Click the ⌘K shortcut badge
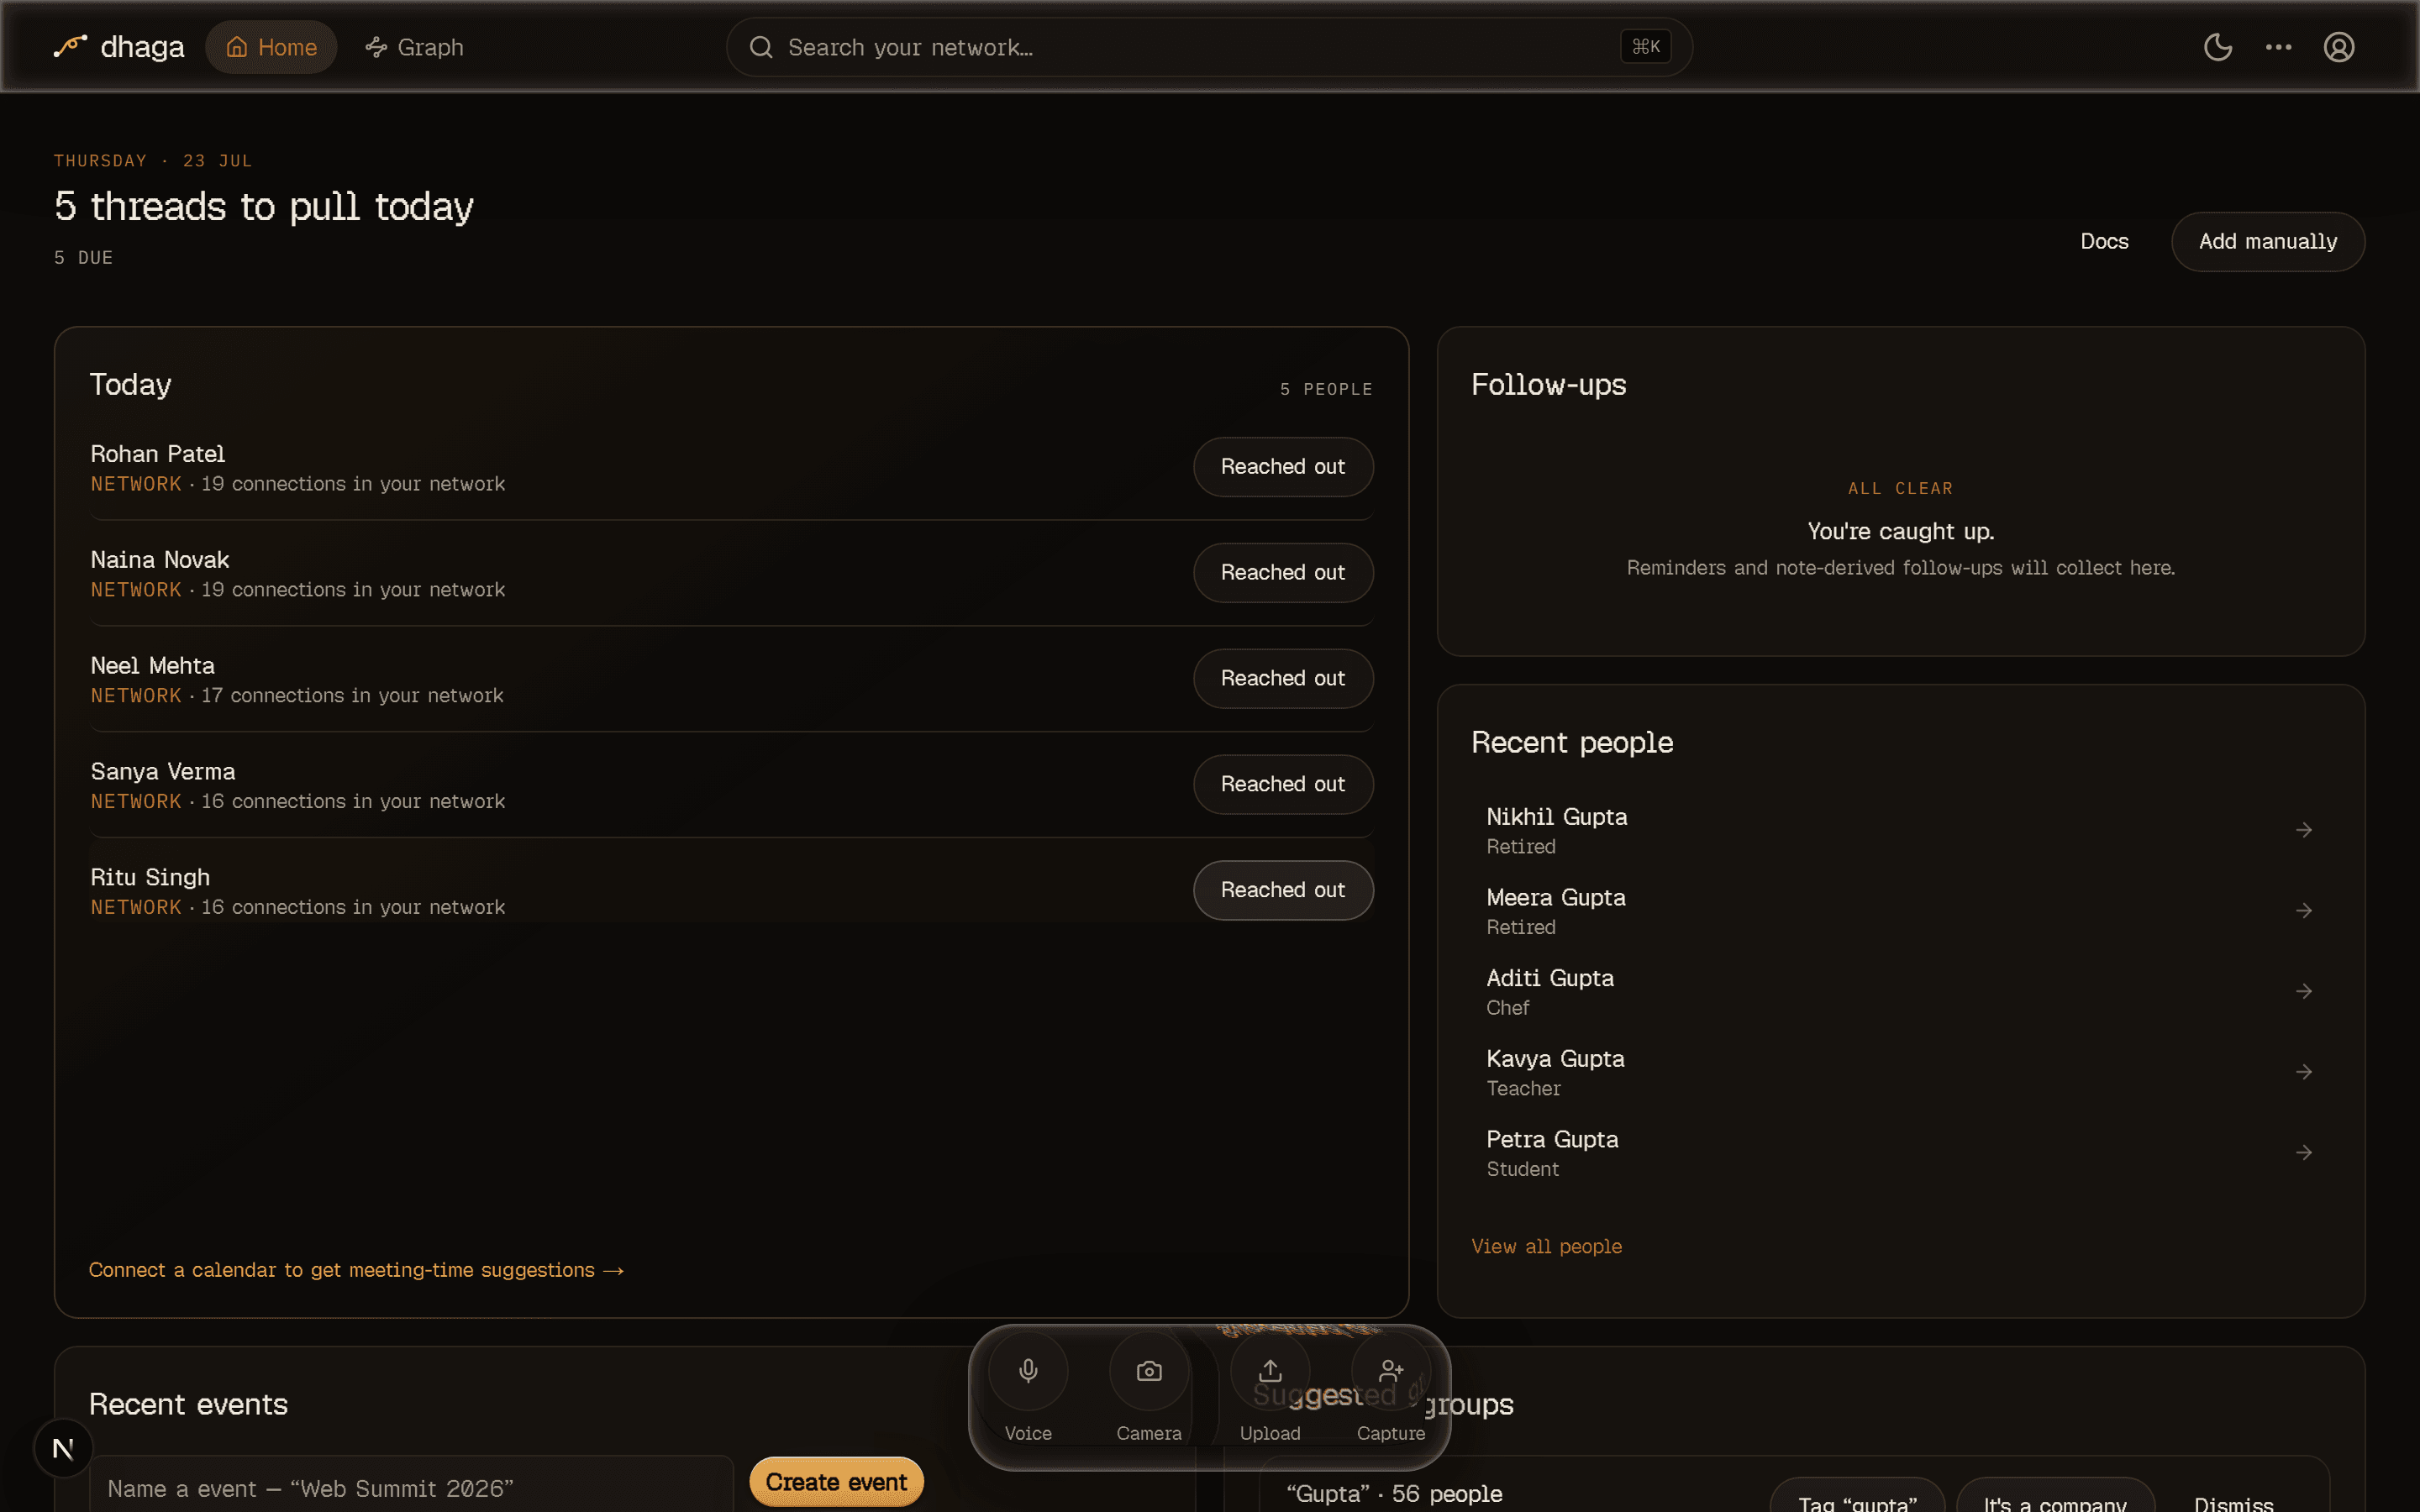Image resolution: width=2420 pixels, height=1512 pixels. click(x=1645, y=47)
